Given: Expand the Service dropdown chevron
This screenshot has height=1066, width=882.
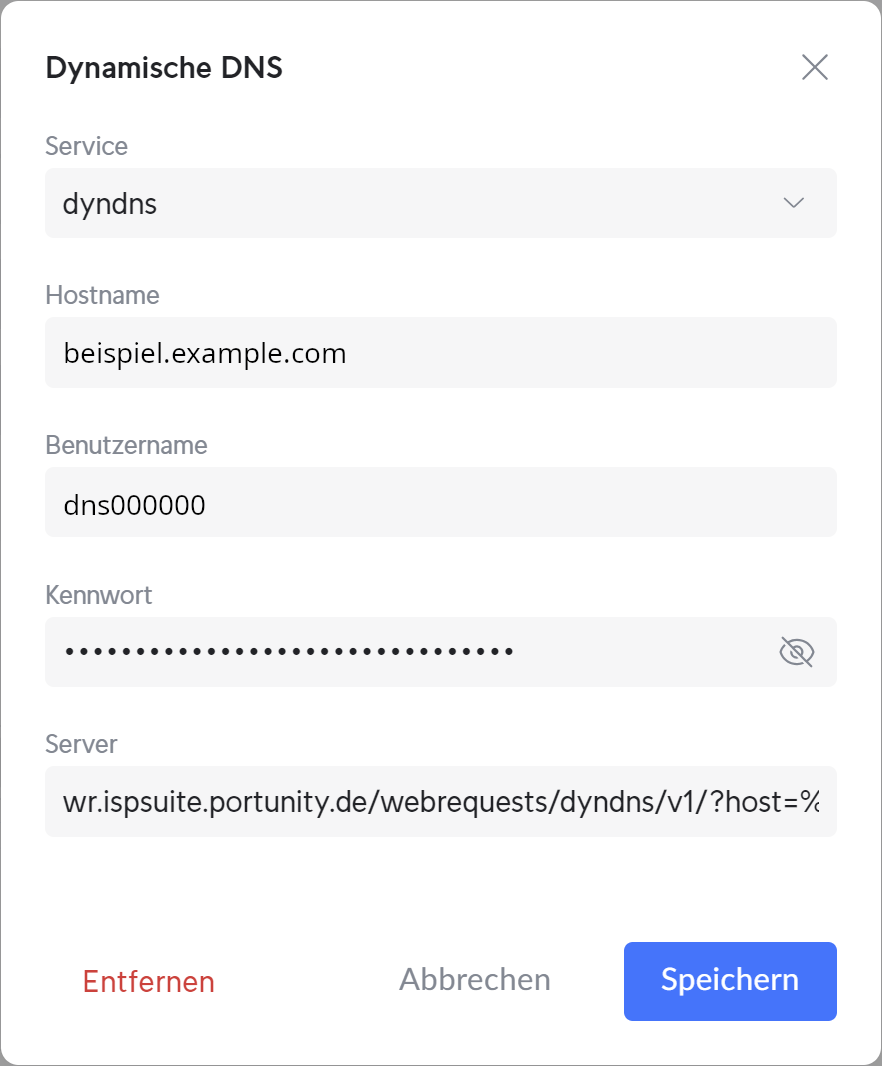Looking at the screenshot, I should [794, 203].
